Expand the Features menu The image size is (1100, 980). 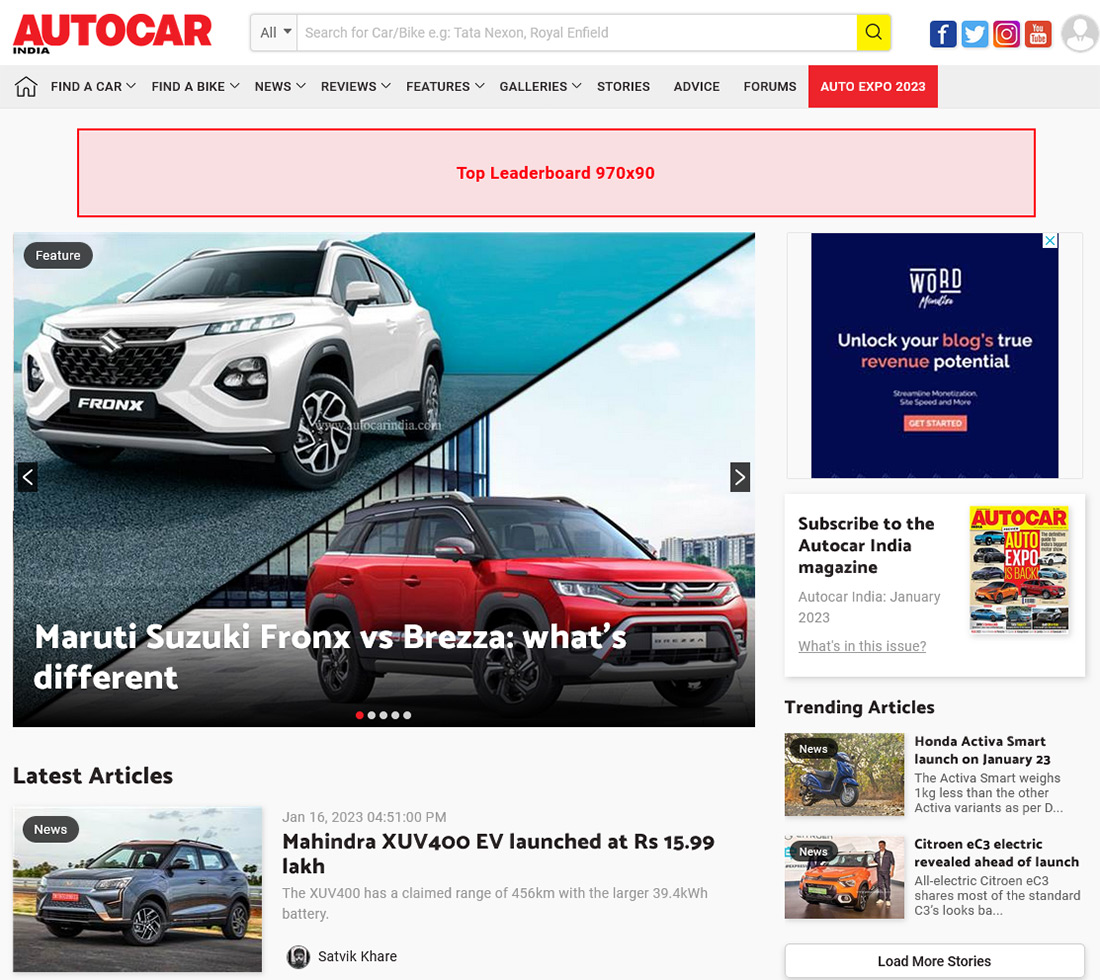click(445, 86)
